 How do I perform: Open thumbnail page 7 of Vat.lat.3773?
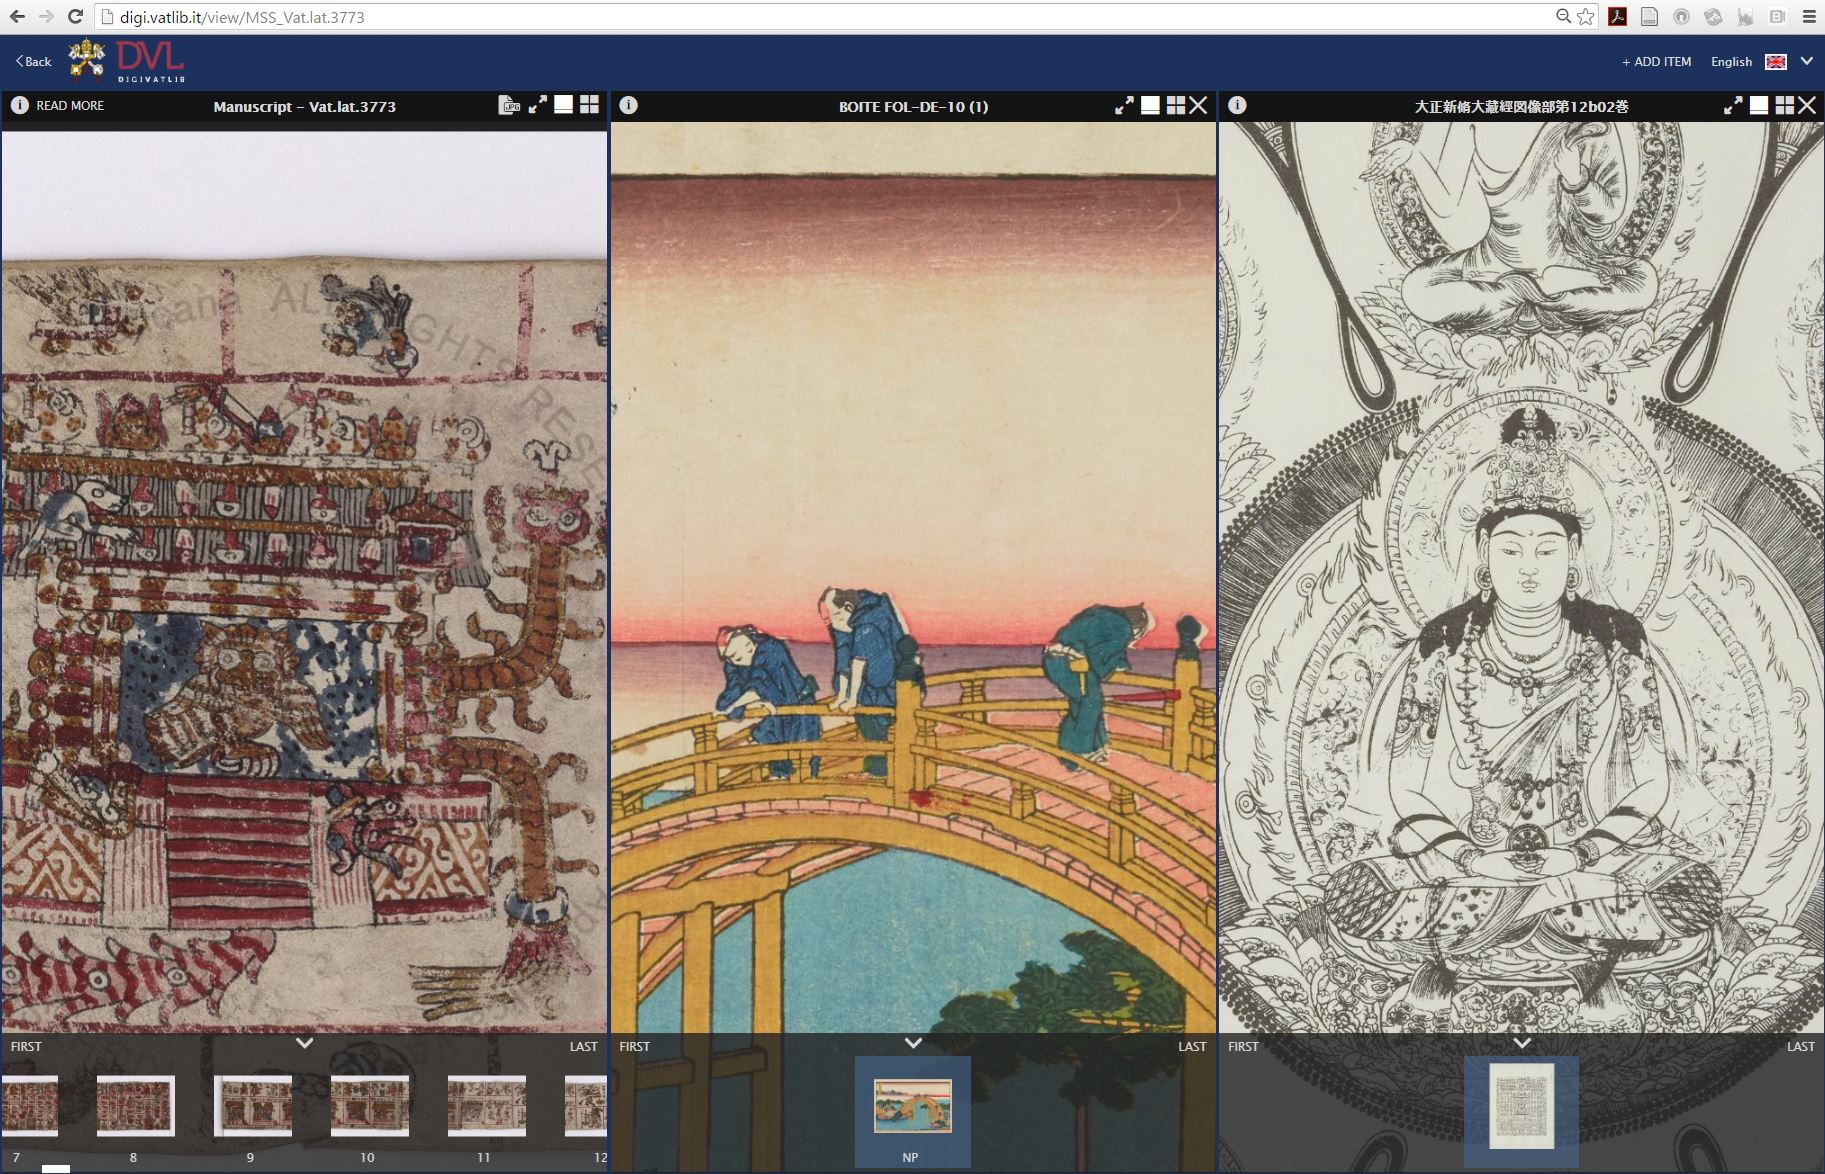coord(29,1106)
